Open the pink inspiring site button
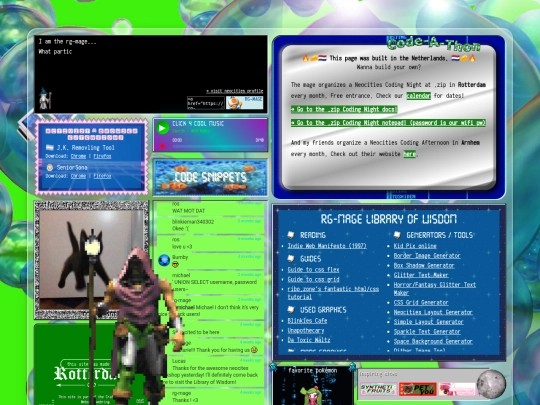Viewport: 540px width, 405px height. (457, 389)
